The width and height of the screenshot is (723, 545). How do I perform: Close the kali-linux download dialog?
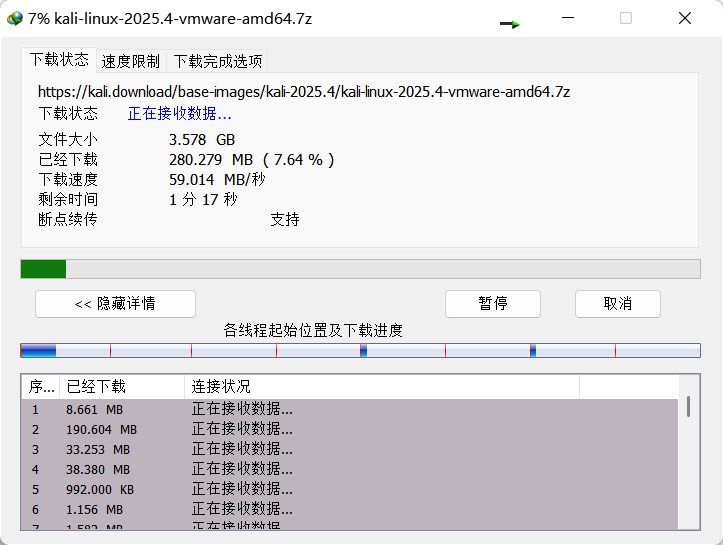[x=685, y=18]
